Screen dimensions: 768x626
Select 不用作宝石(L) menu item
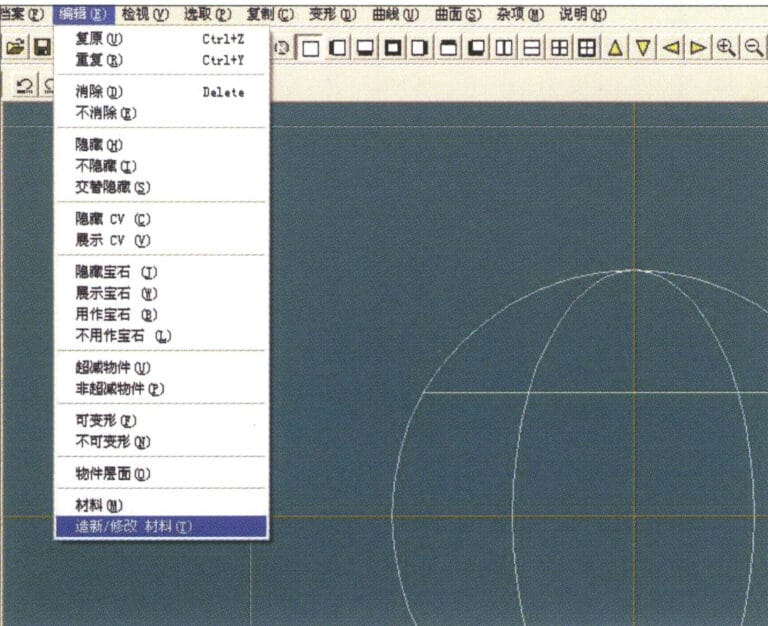point(161,336)
